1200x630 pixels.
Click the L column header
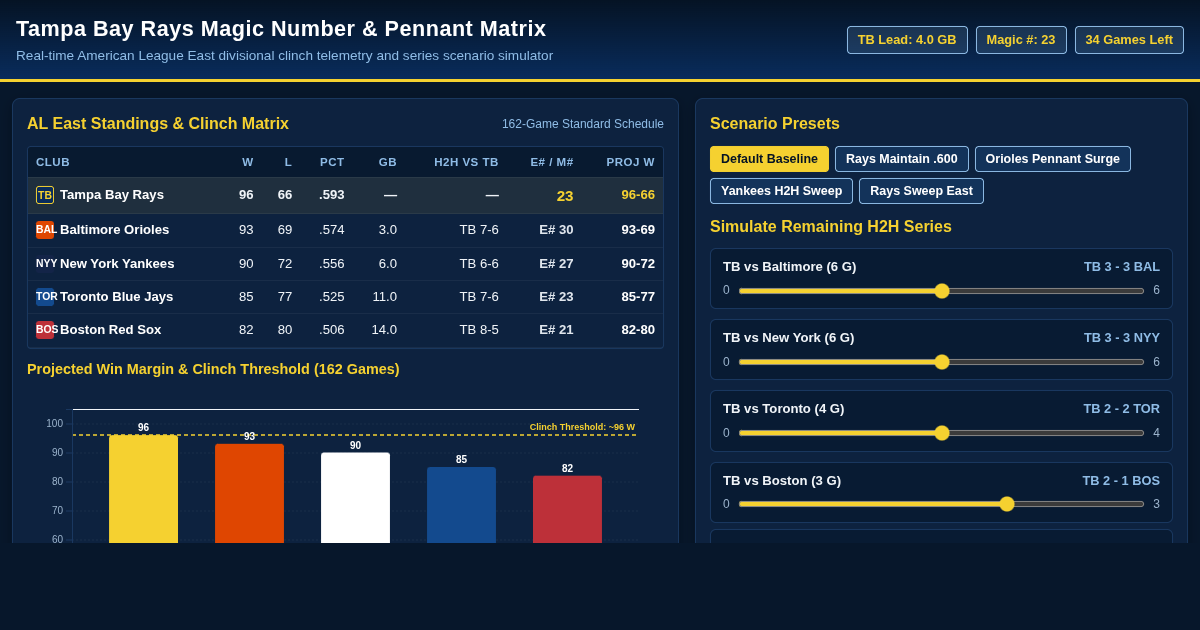(x=288, y=162)
